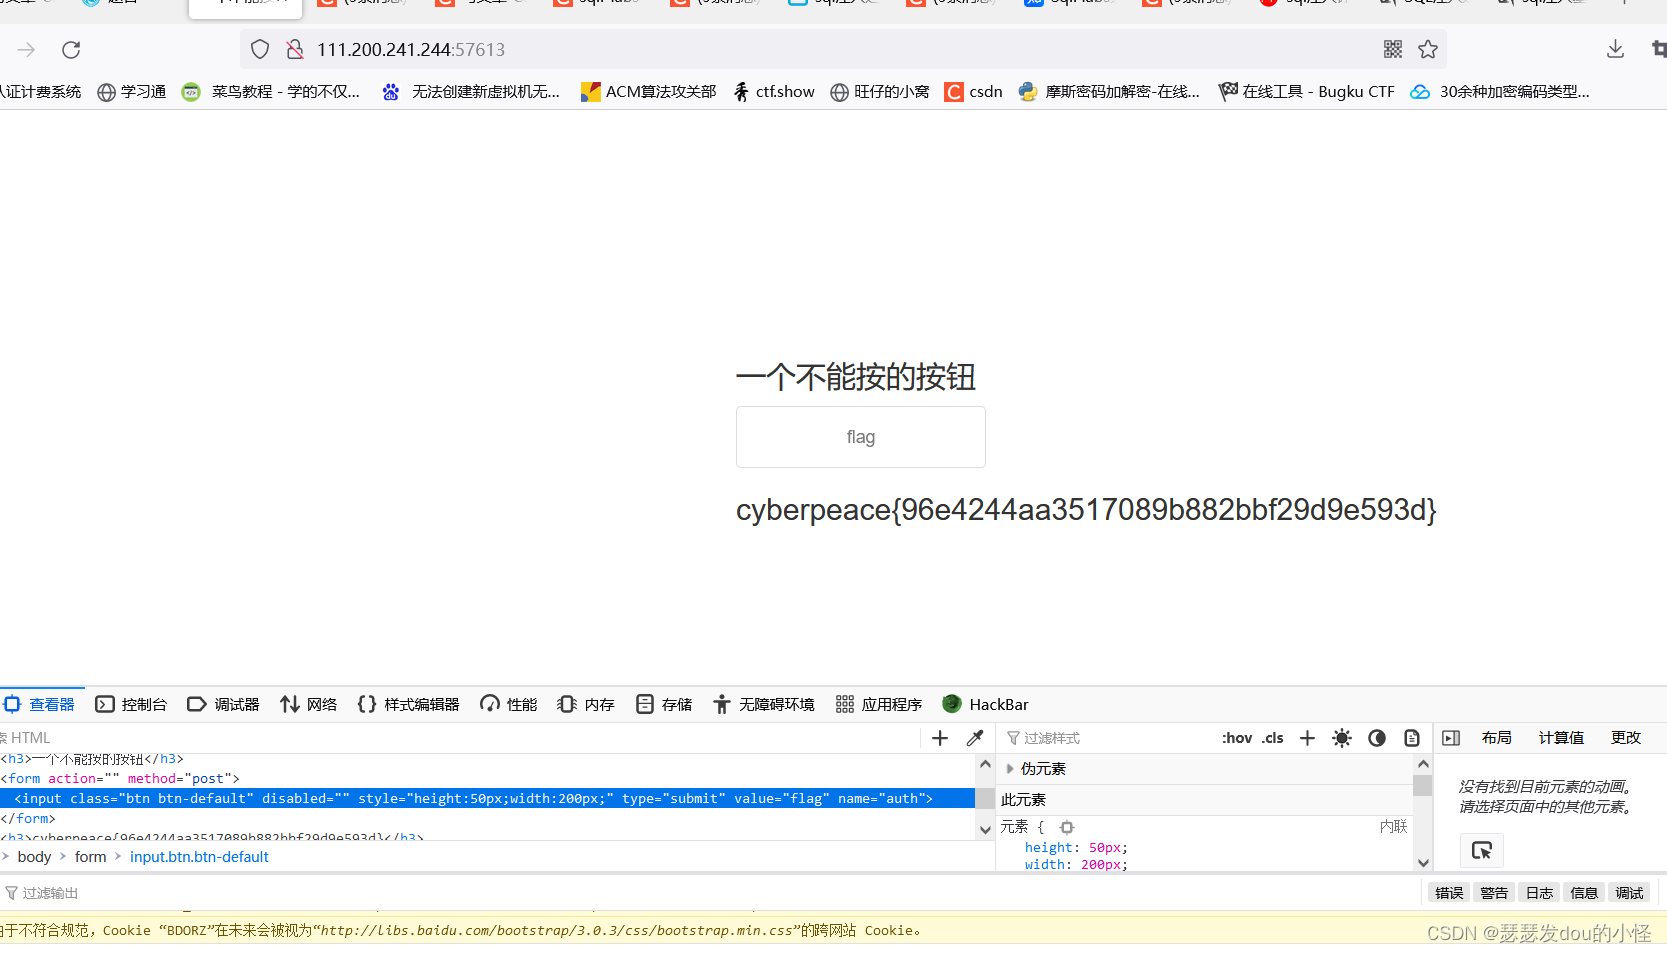Click the flag submit button

pos(861,437)
